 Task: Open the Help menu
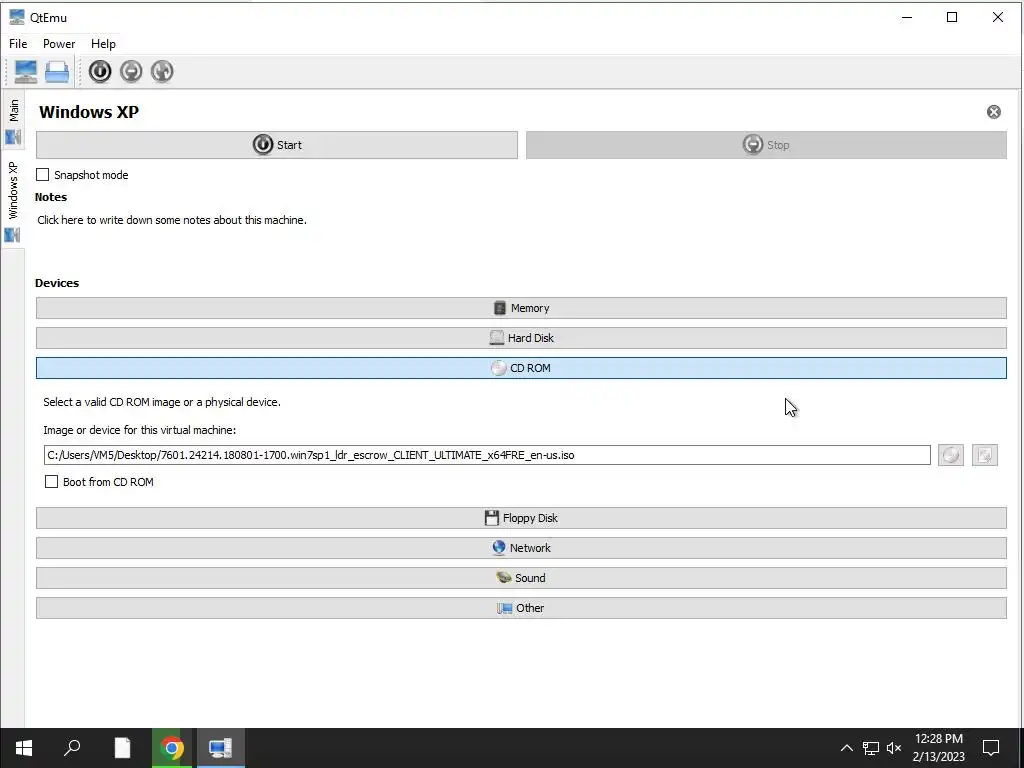pyautogui.click(x=103, y=44)
